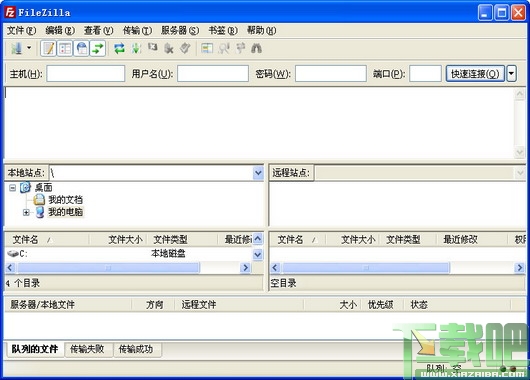
Task: Open the 文件(F) menu
Action: click(x=22, y=31)
